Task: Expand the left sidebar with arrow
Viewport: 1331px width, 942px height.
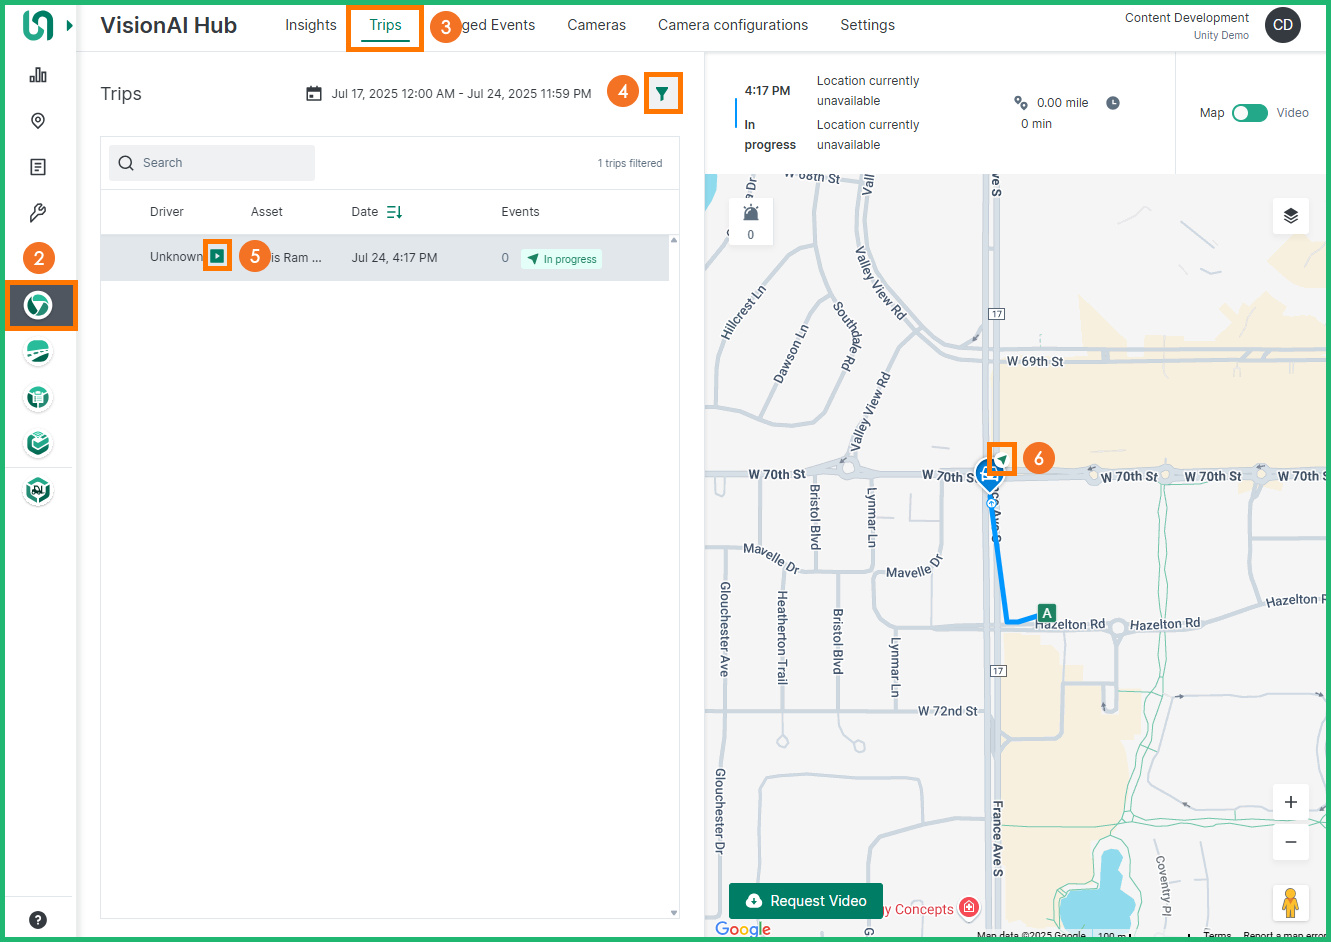Action: click(70, 25)
